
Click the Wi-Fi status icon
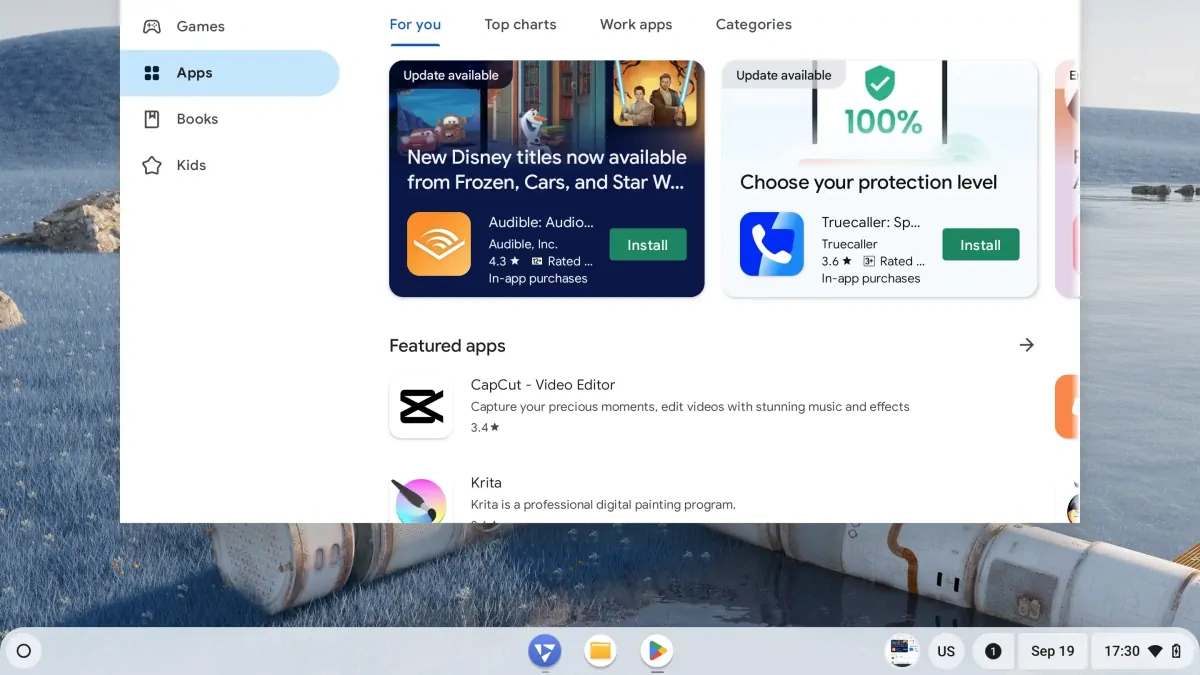pyautogui.click(x=1155, y=651)
